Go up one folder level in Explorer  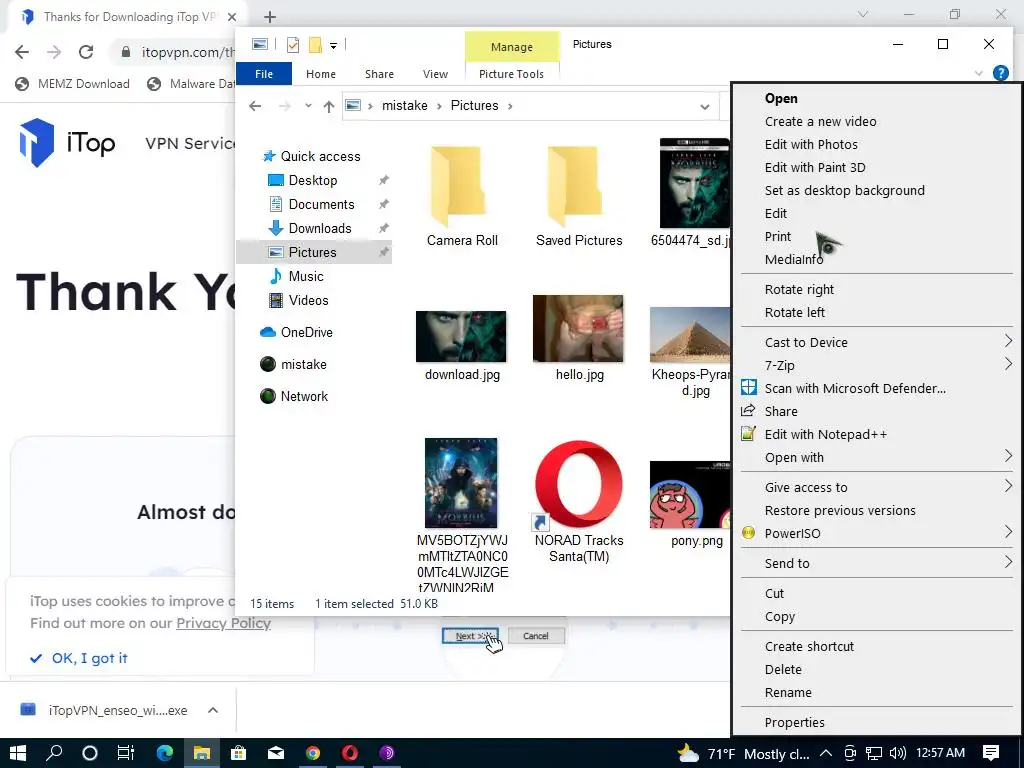pos(328,106)
